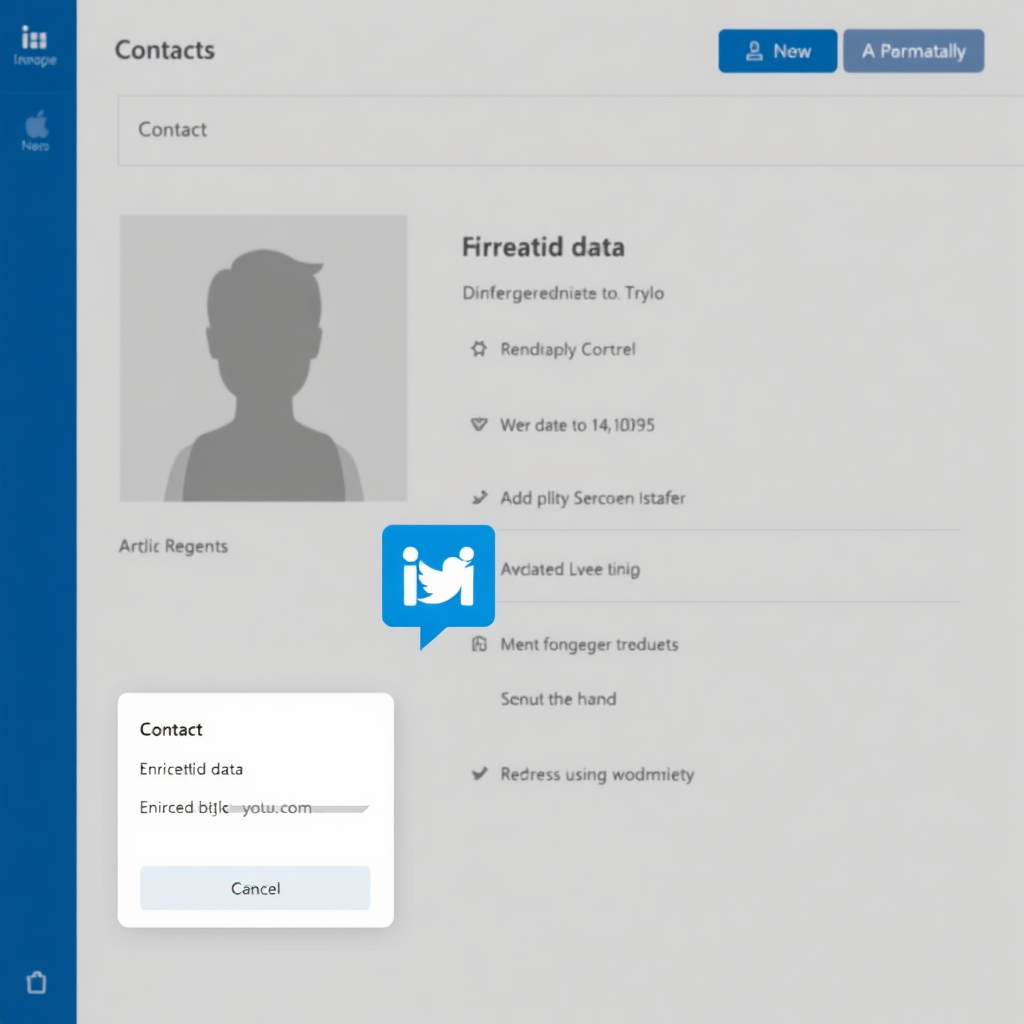Image resolution: width=1024 pixels, height=1024 pixels.
Task: Select the contact avatar placeholder image
Action: (263, 358)
